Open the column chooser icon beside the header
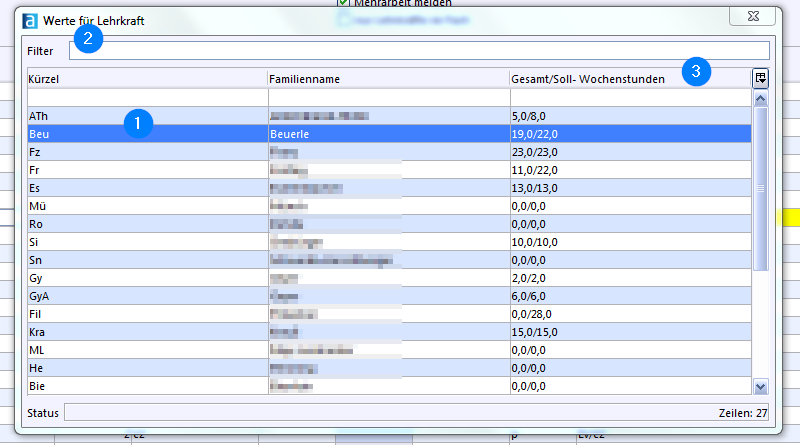Screen dimensions: 800x445 point(760,78)
